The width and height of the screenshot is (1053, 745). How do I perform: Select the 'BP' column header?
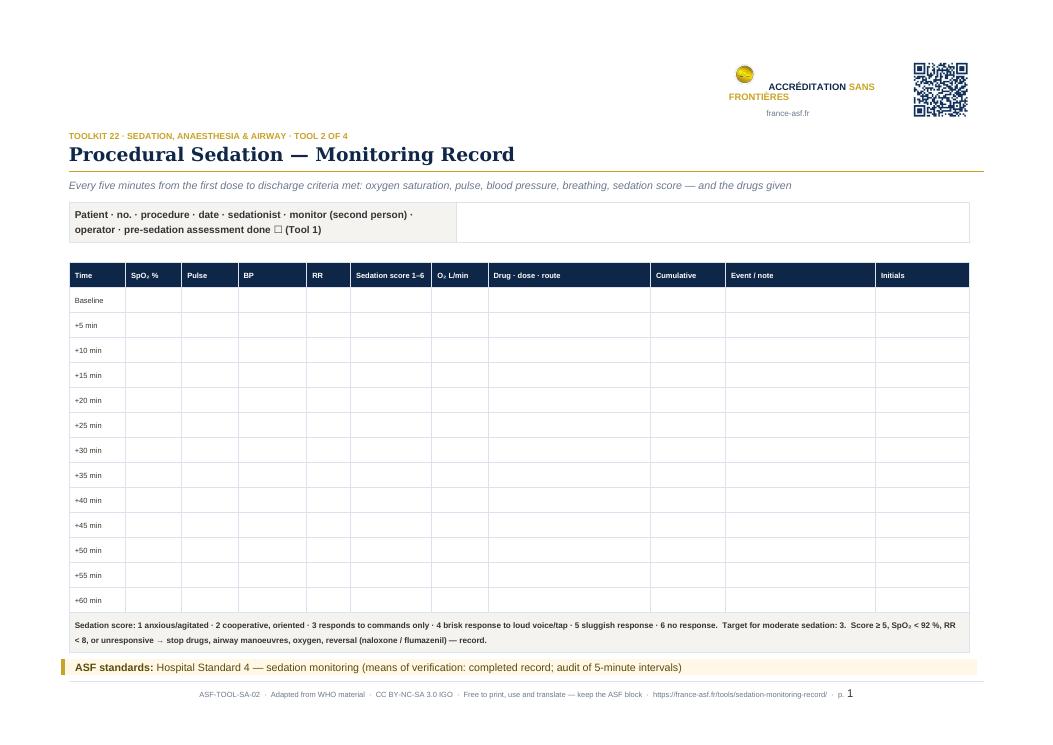[272, 275]
